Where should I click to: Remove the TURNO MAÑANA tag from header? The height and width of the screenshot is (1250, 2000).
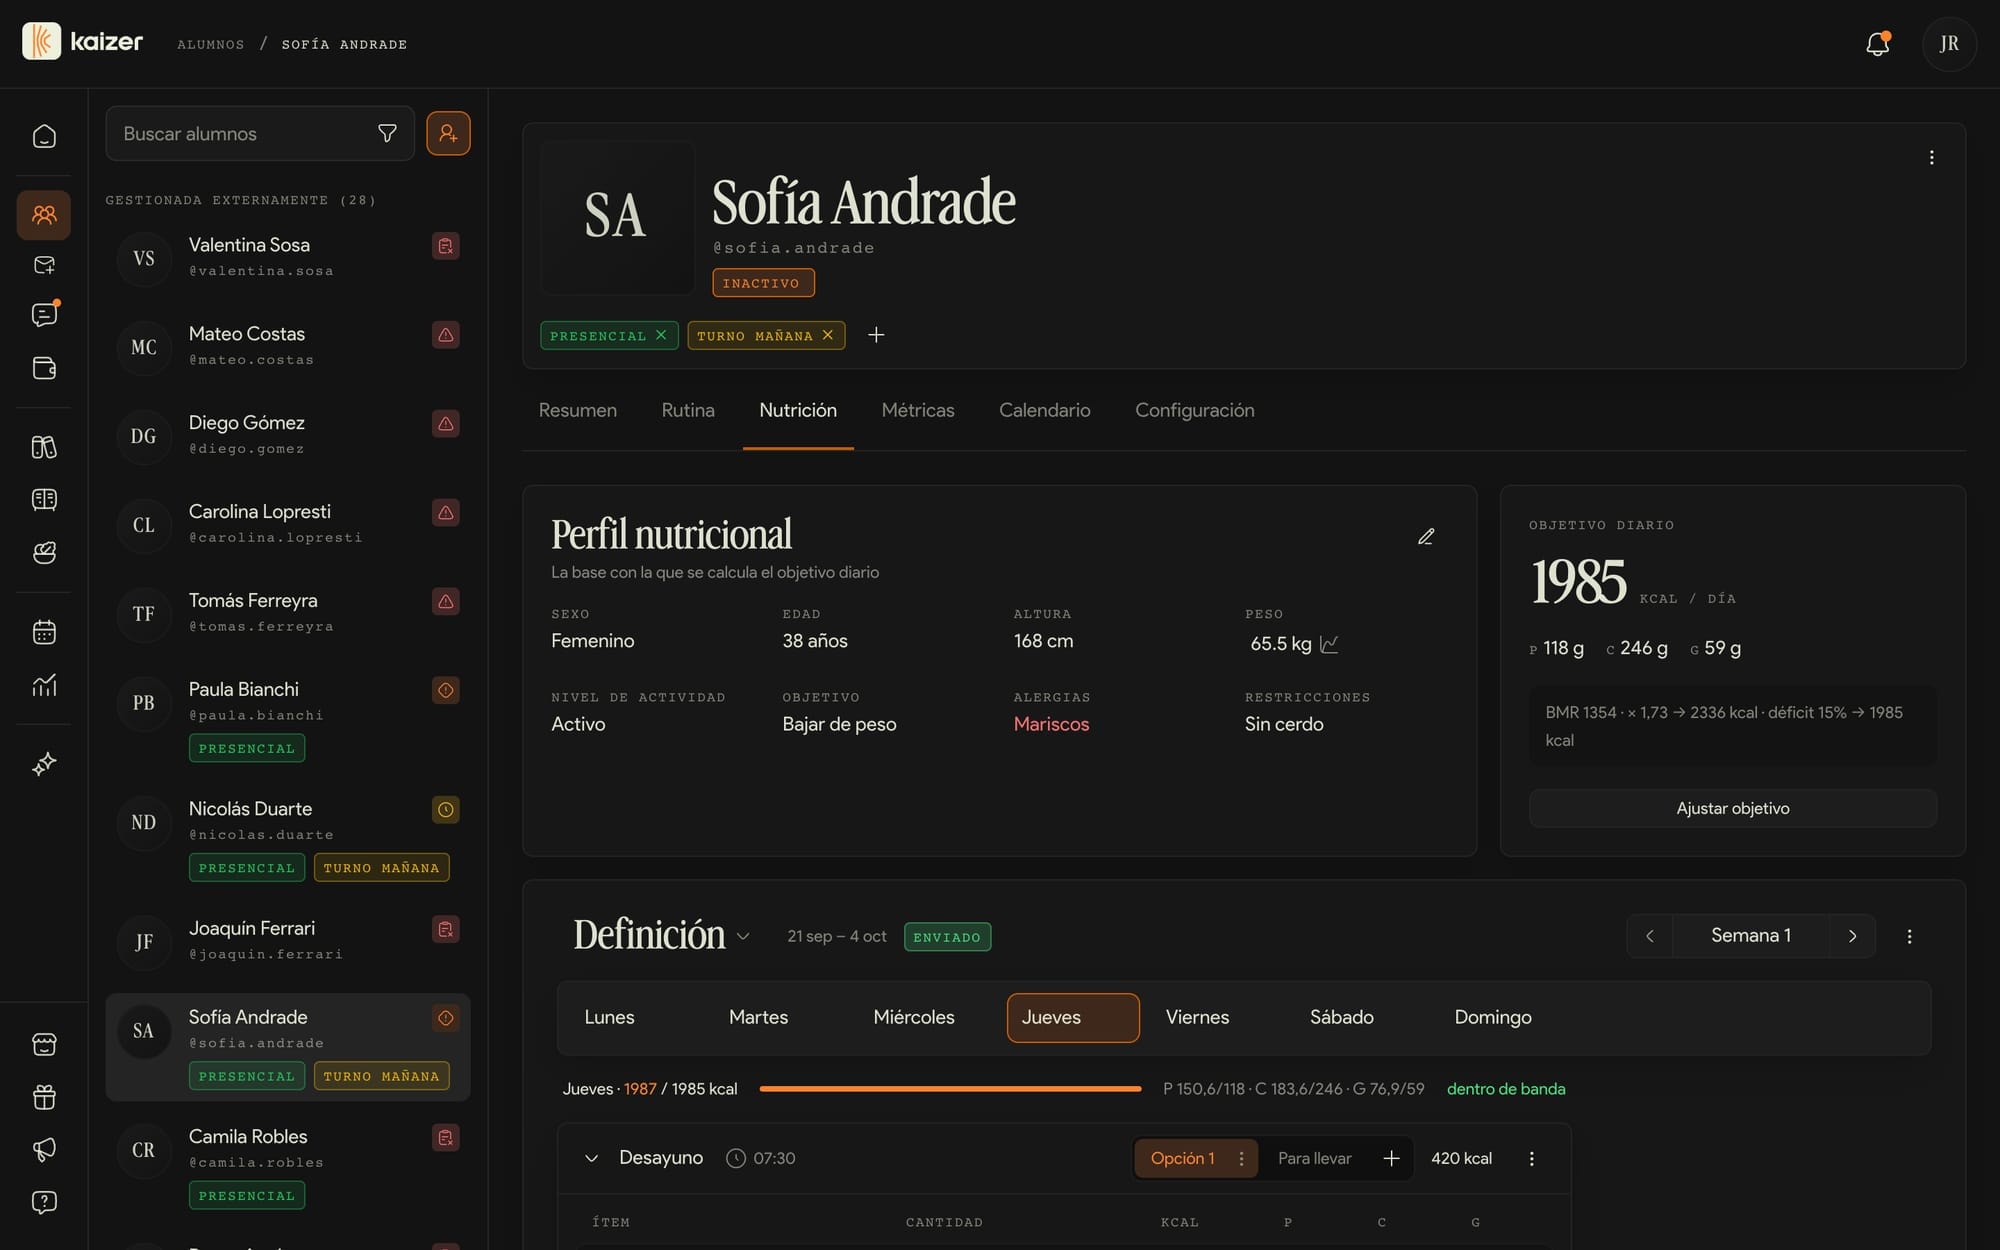click(828, 335)
